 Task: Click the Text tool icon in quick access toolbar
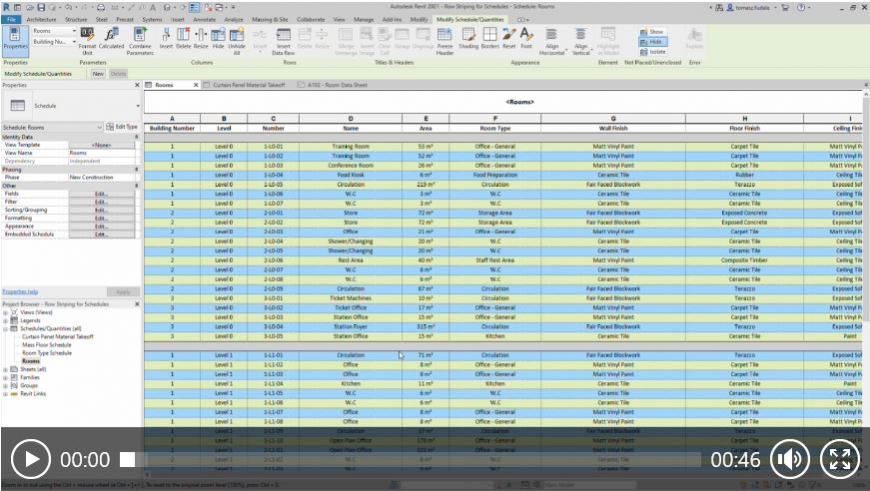(x=153, y=8)
